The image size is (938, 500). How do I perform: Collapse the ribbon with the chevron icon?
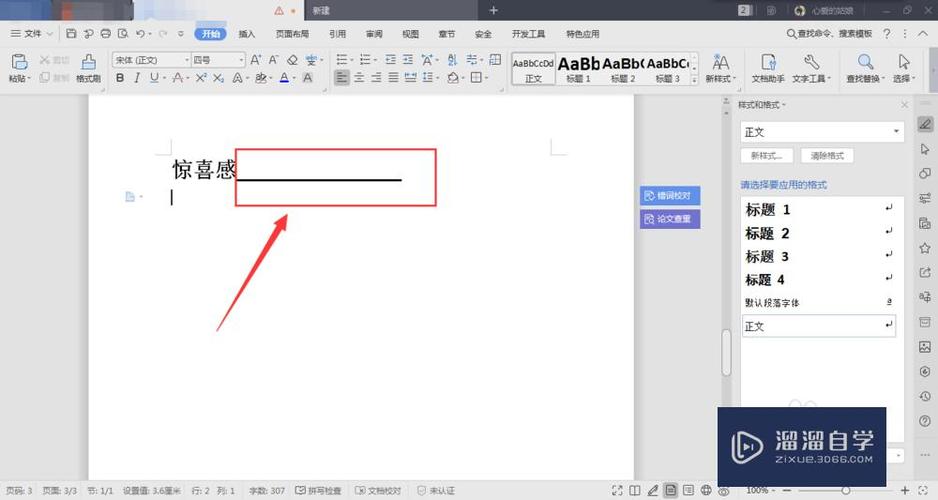922,34
